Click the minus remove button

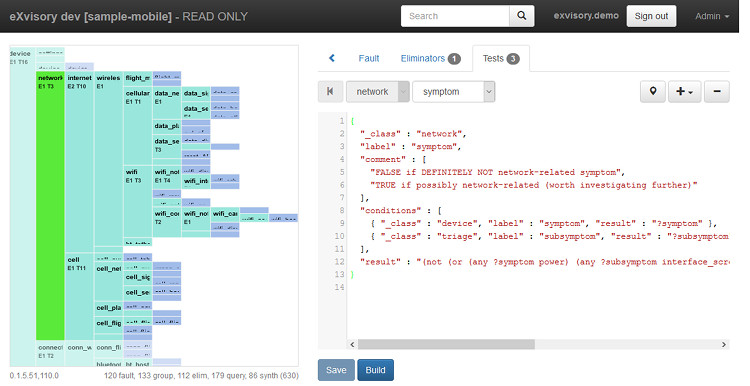point(717,91)
